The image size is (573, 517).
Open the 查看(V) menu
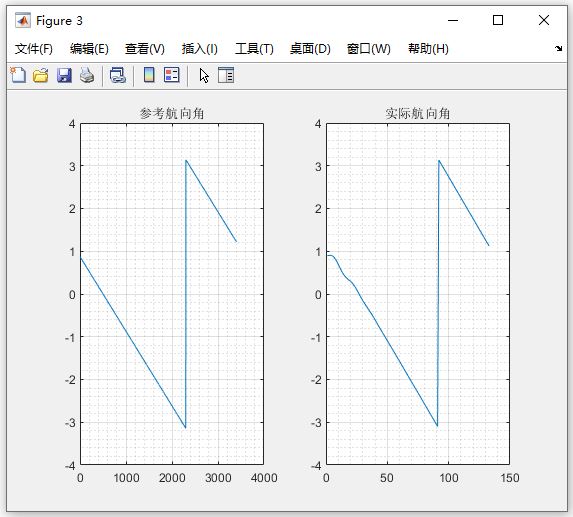(145, 49)
